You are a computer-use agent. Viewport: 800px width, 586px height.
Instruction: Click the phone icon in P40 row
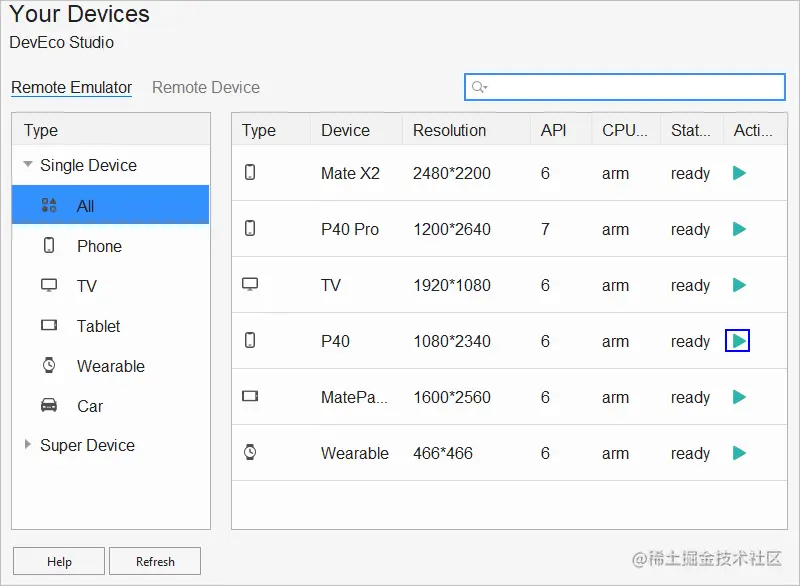(x=250, y=340)
